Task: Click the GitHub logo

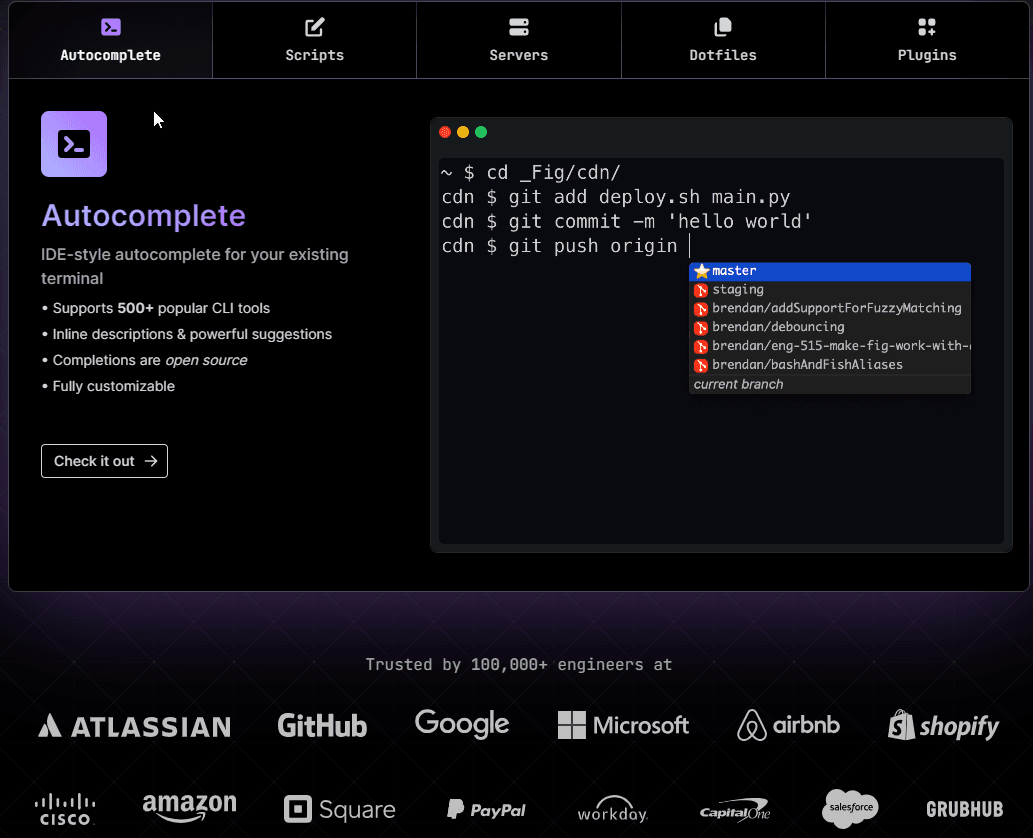Action: [x=322, y=725]
